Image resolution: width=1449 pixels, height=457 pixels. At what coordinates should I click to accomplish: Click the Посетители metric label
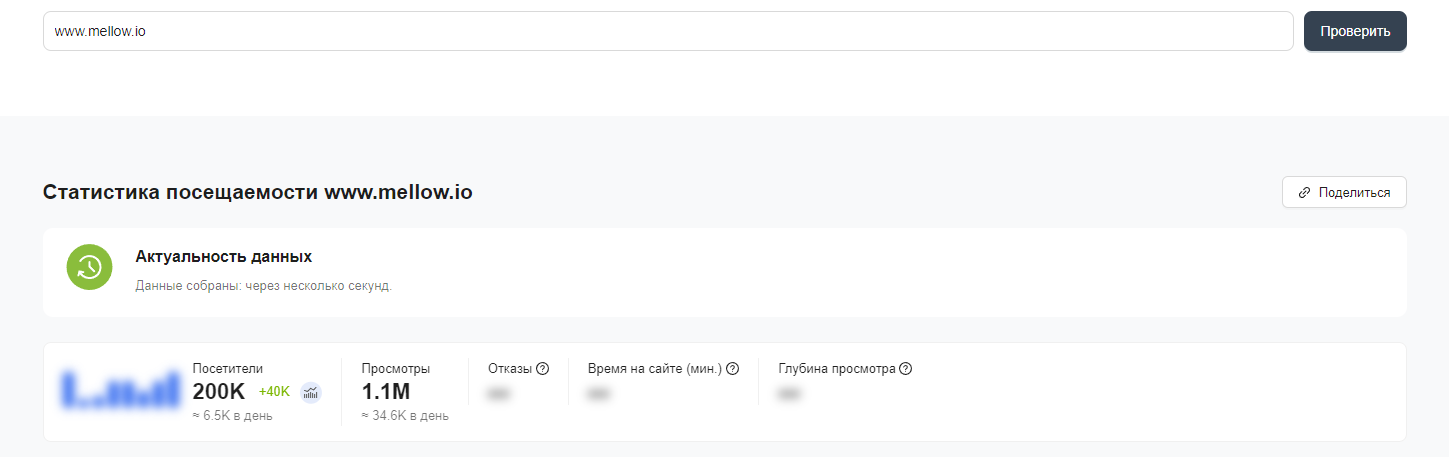(x=228, y=369)
